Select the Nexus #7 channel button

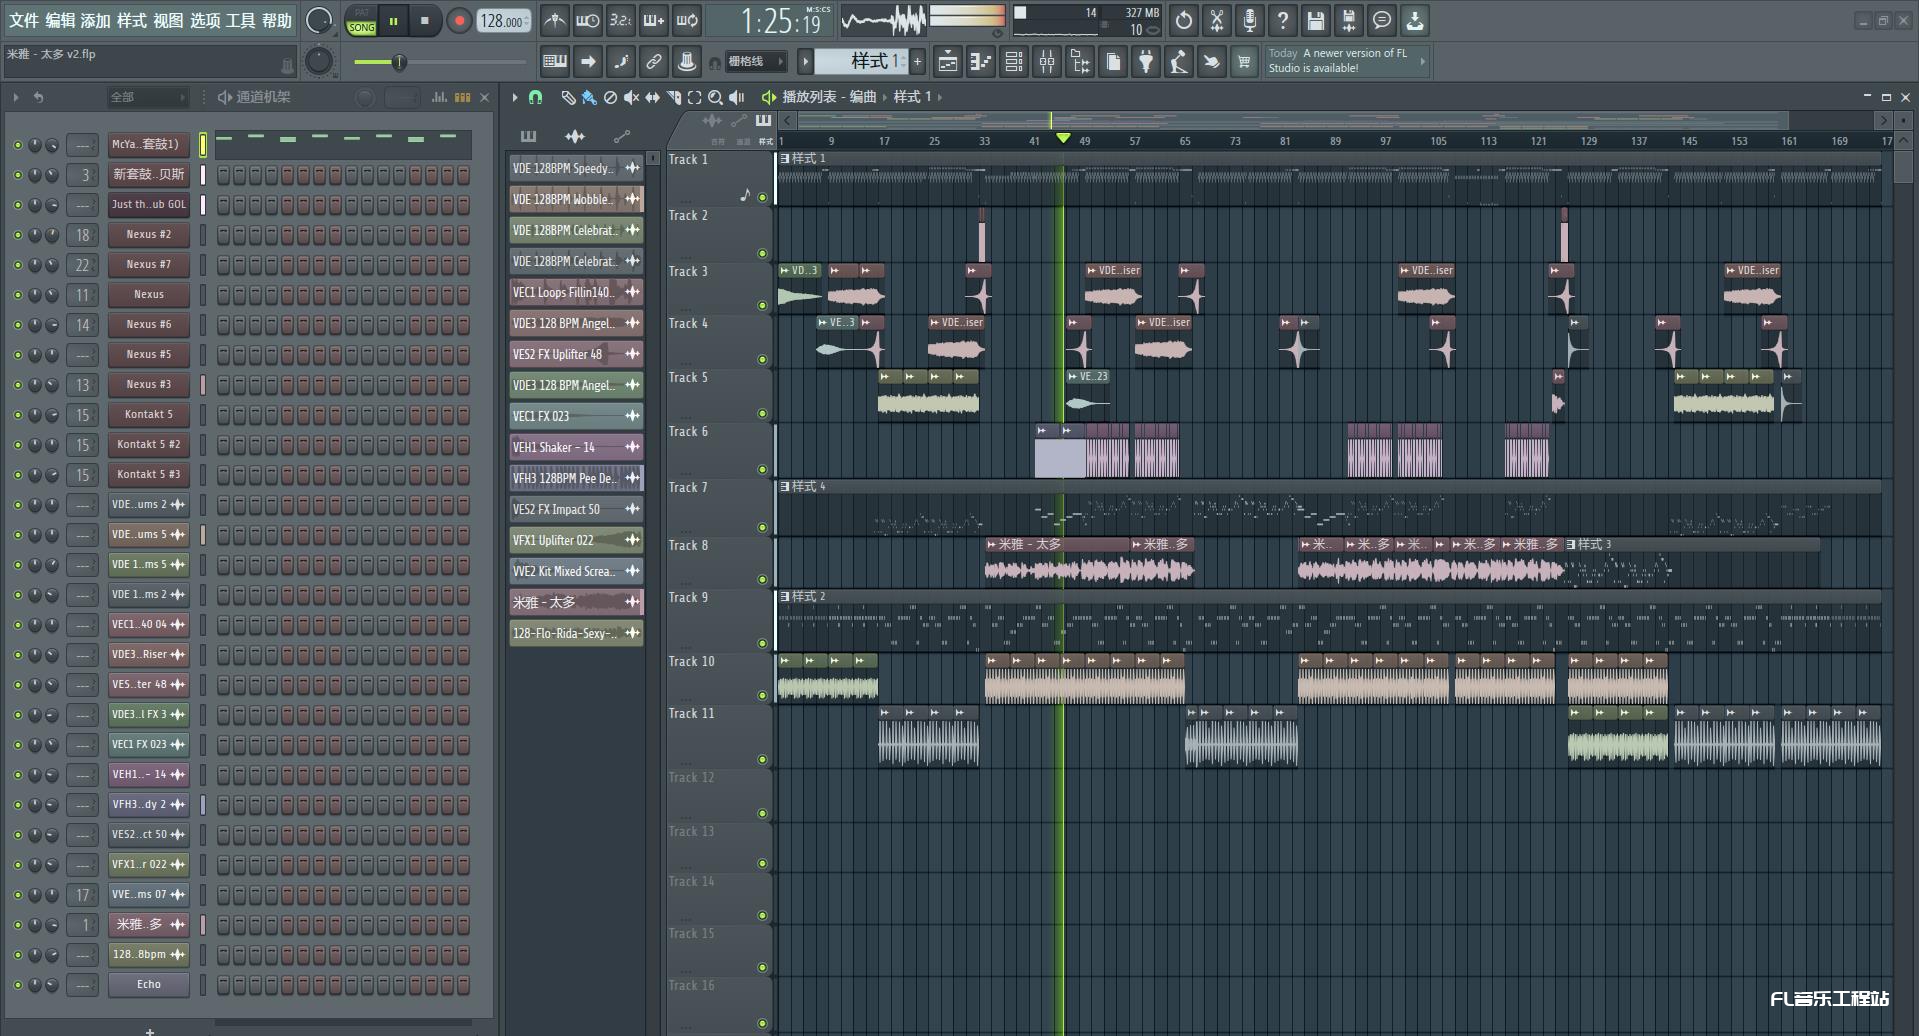(x=149, y=265)
